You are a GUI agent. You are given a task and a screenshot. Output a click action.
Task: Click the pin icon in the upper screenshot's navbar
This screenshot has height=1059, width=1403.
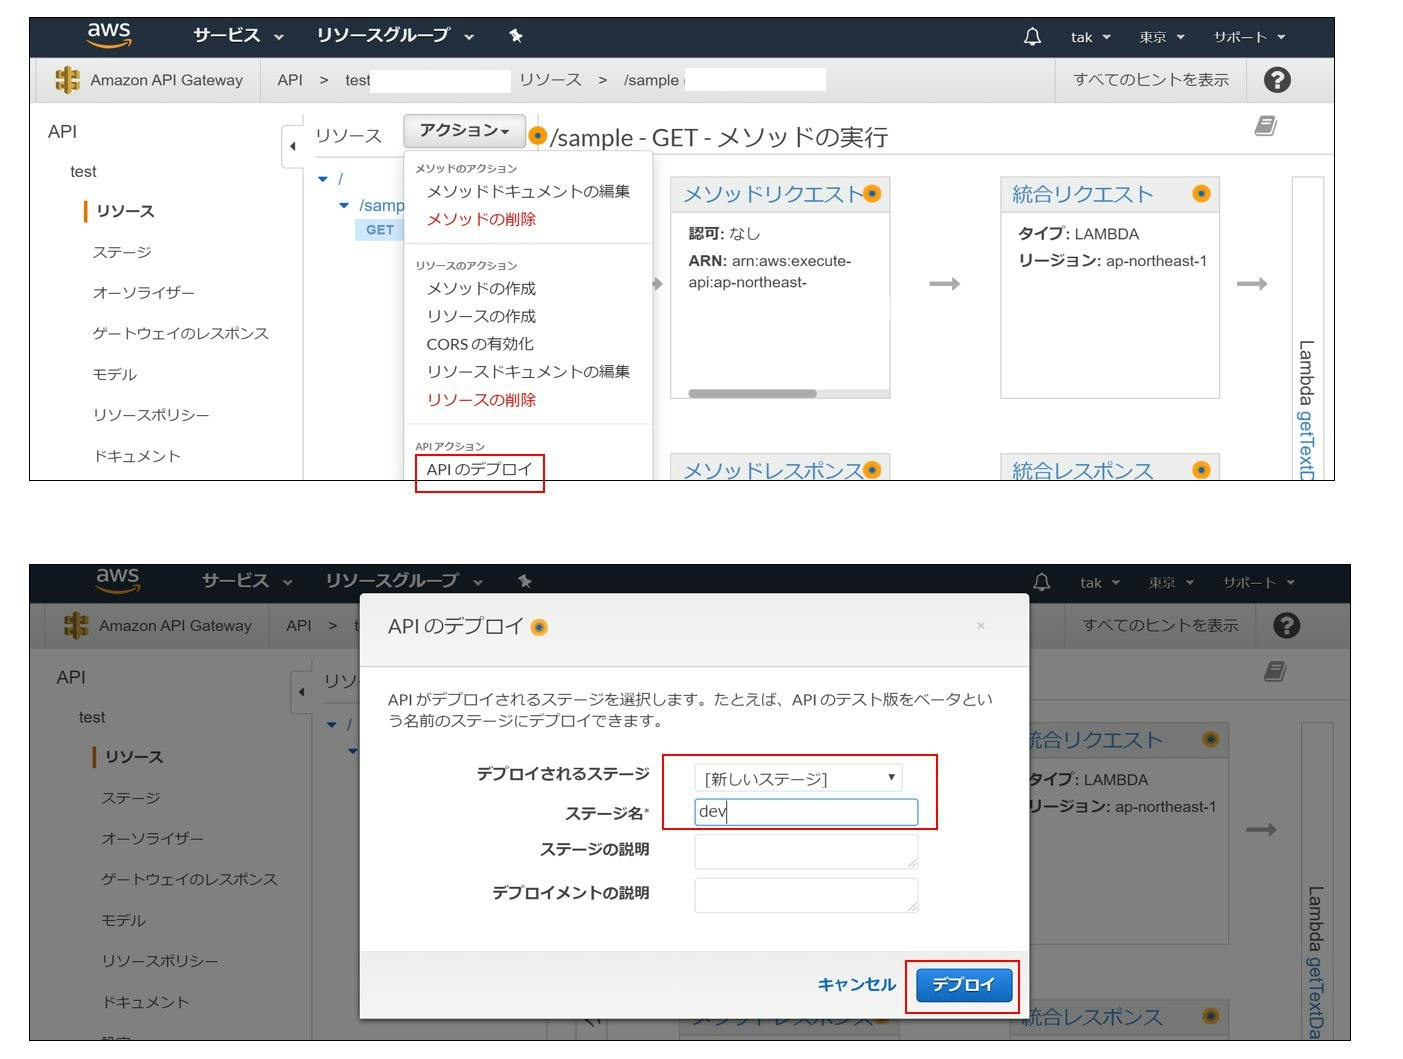coord(516,36)
